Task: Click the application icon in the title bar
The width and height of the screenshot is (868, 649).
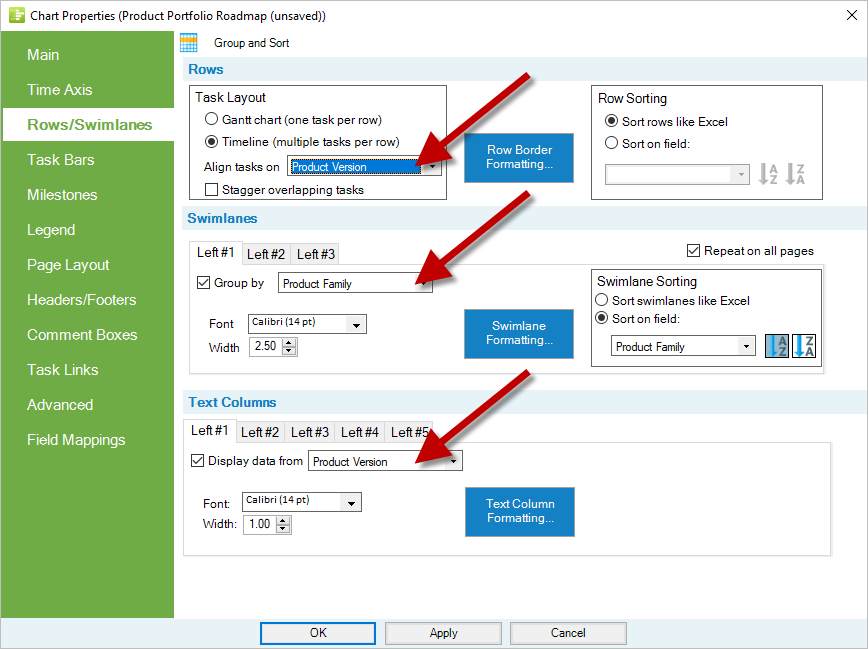Action: tap(17, 15)
